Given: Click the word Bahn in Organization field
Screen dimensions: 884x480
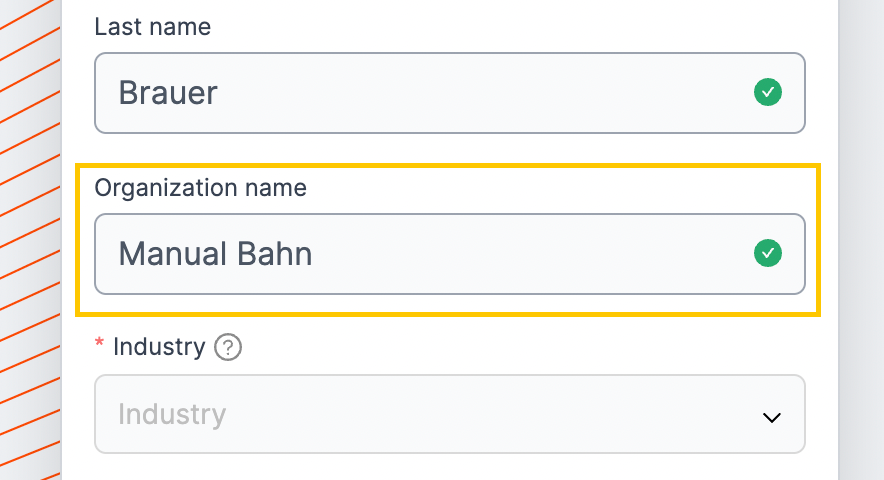Looking at the screenshot, I should [x=274, y=254].
